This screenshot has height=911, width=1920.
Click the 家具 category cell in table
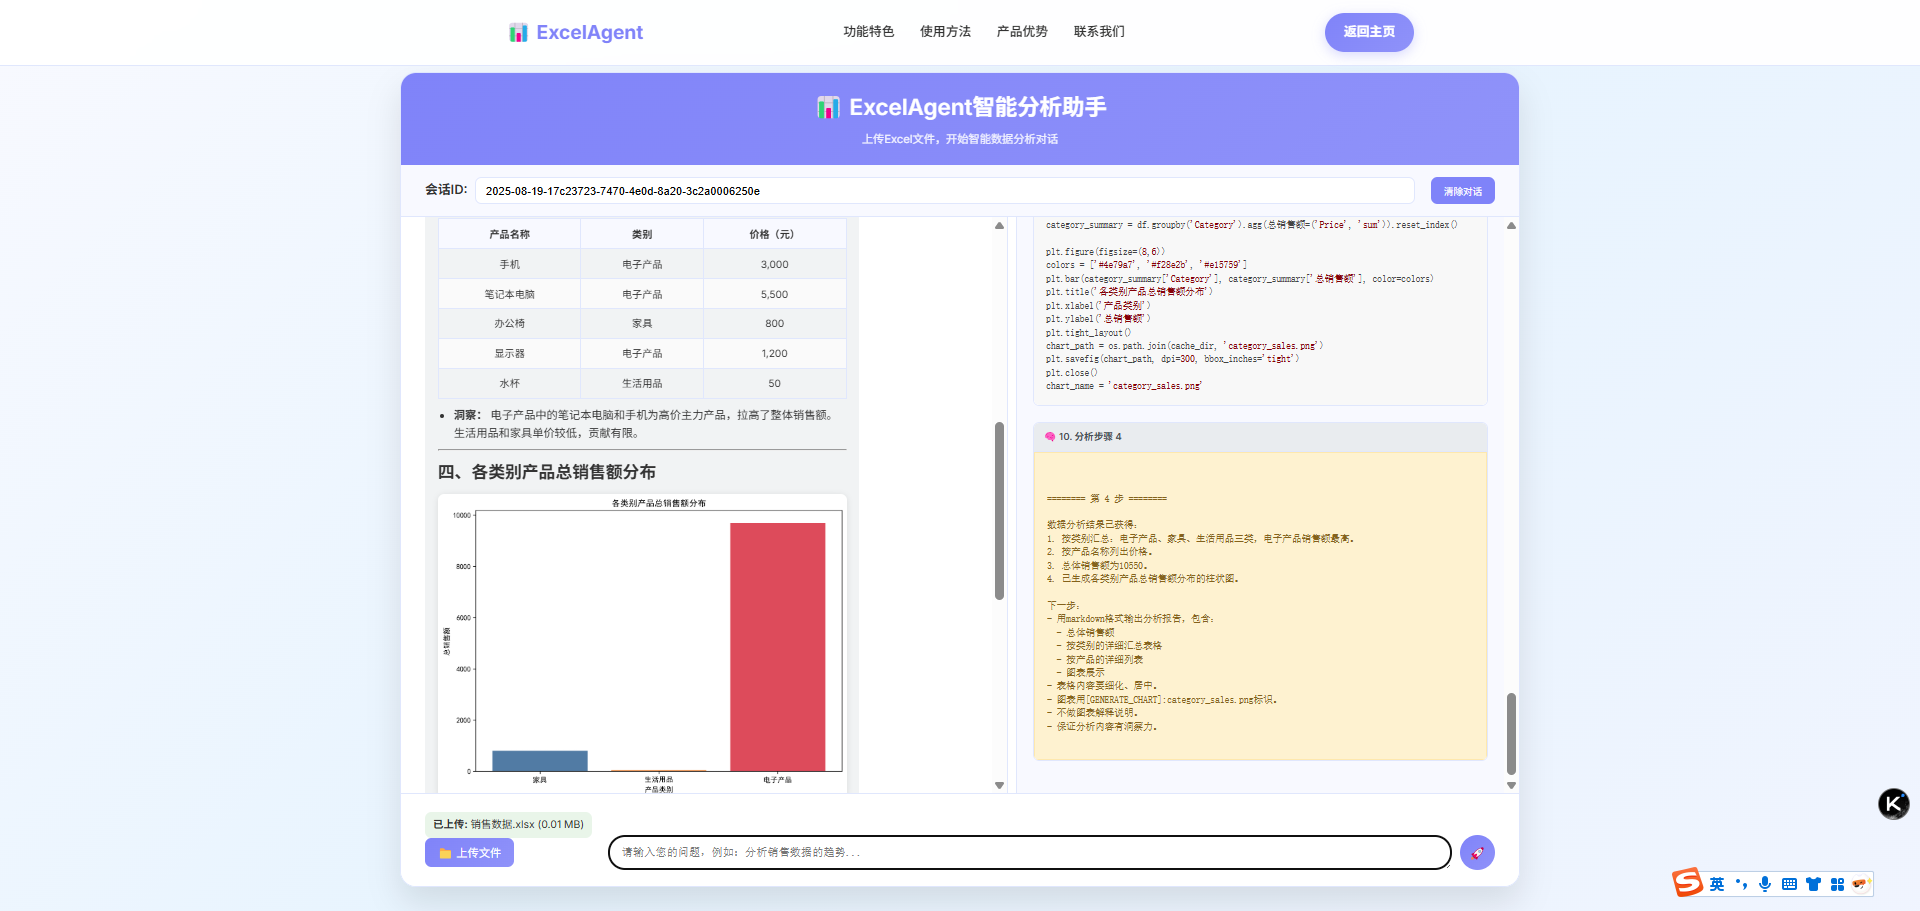pyautogui.click(x=642, y=324)
